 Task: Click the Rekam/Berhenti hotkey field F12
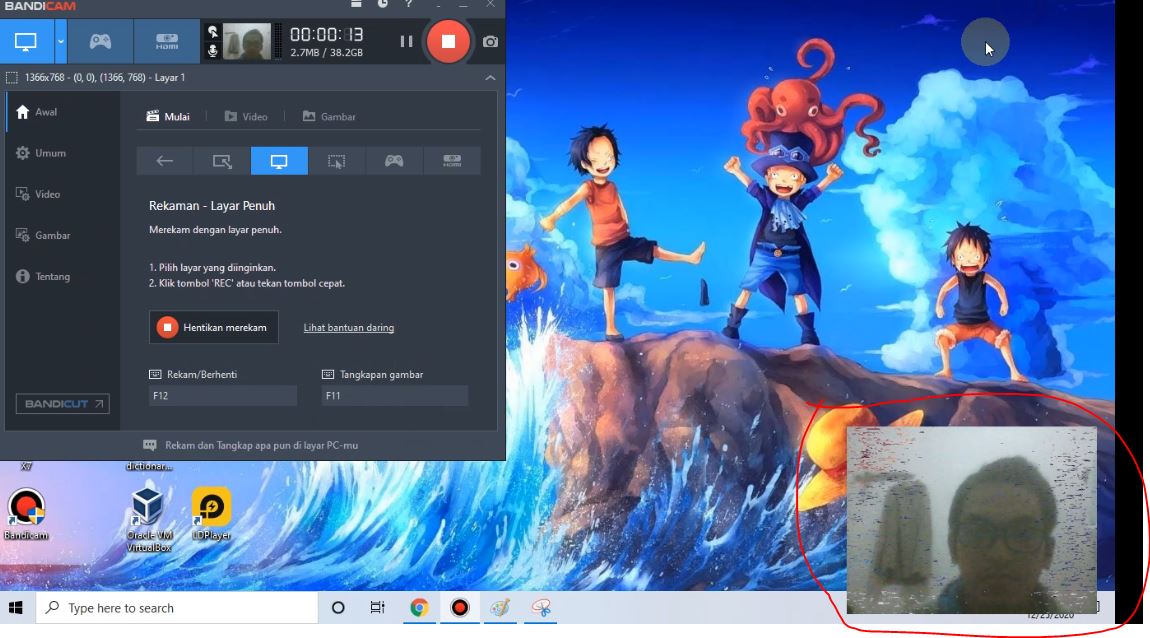click(x=222, y=395)
